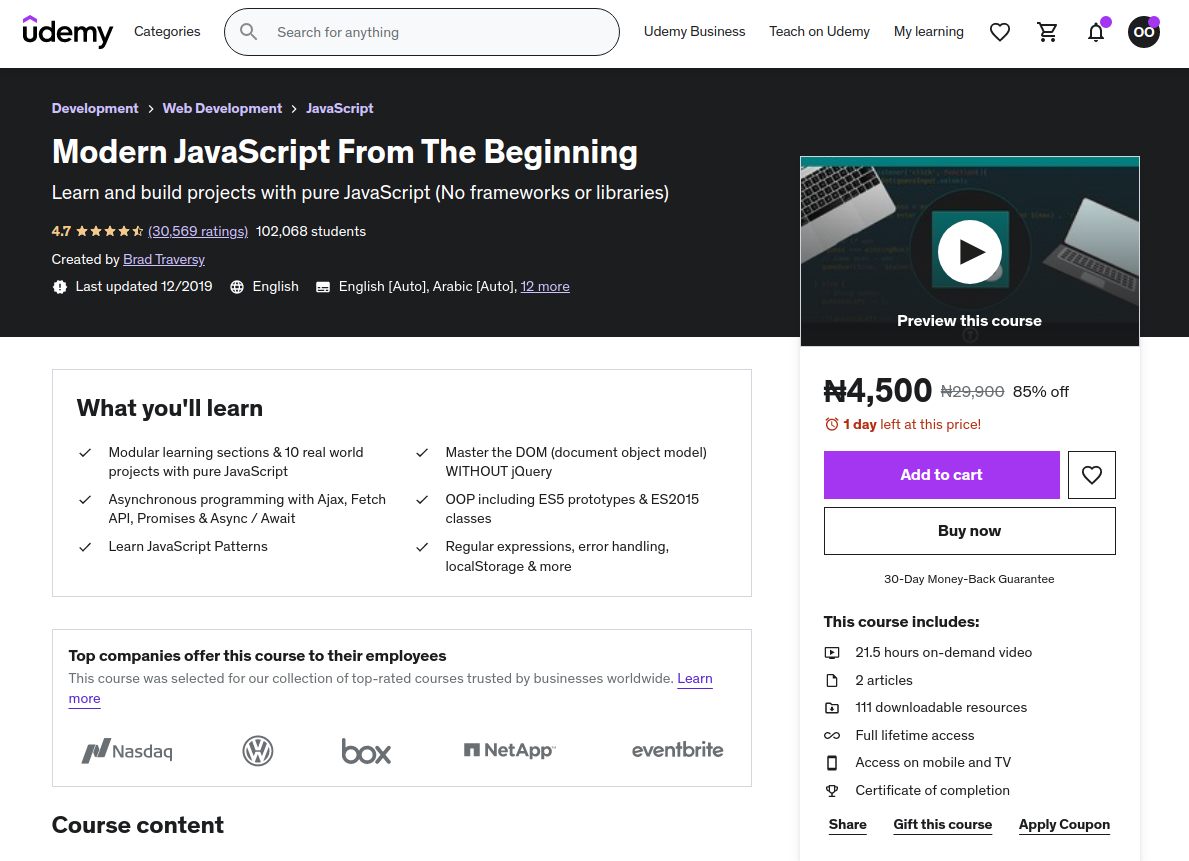1189x861 pixels.
Task: Click the mobile access icon
Action: pyautogui.click(x=832, y=762)
